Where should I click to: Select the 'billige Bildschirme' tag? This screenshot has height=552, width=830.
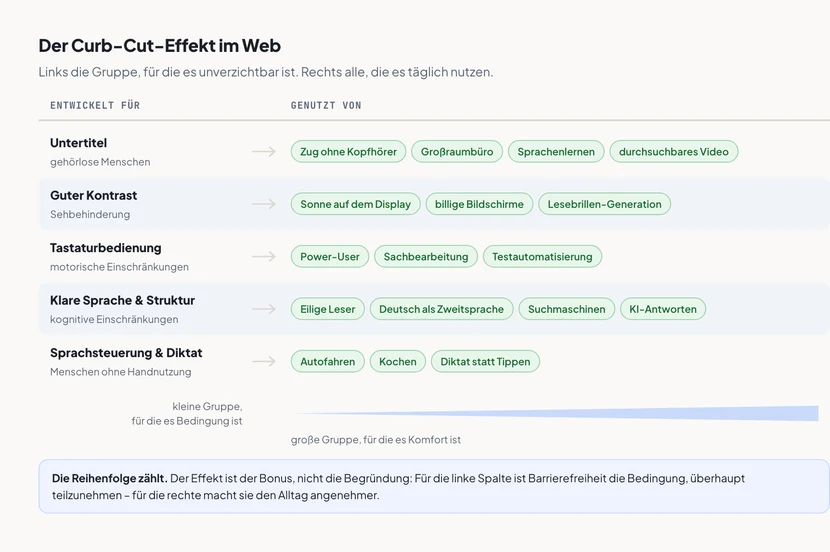(x=479, y=204)
